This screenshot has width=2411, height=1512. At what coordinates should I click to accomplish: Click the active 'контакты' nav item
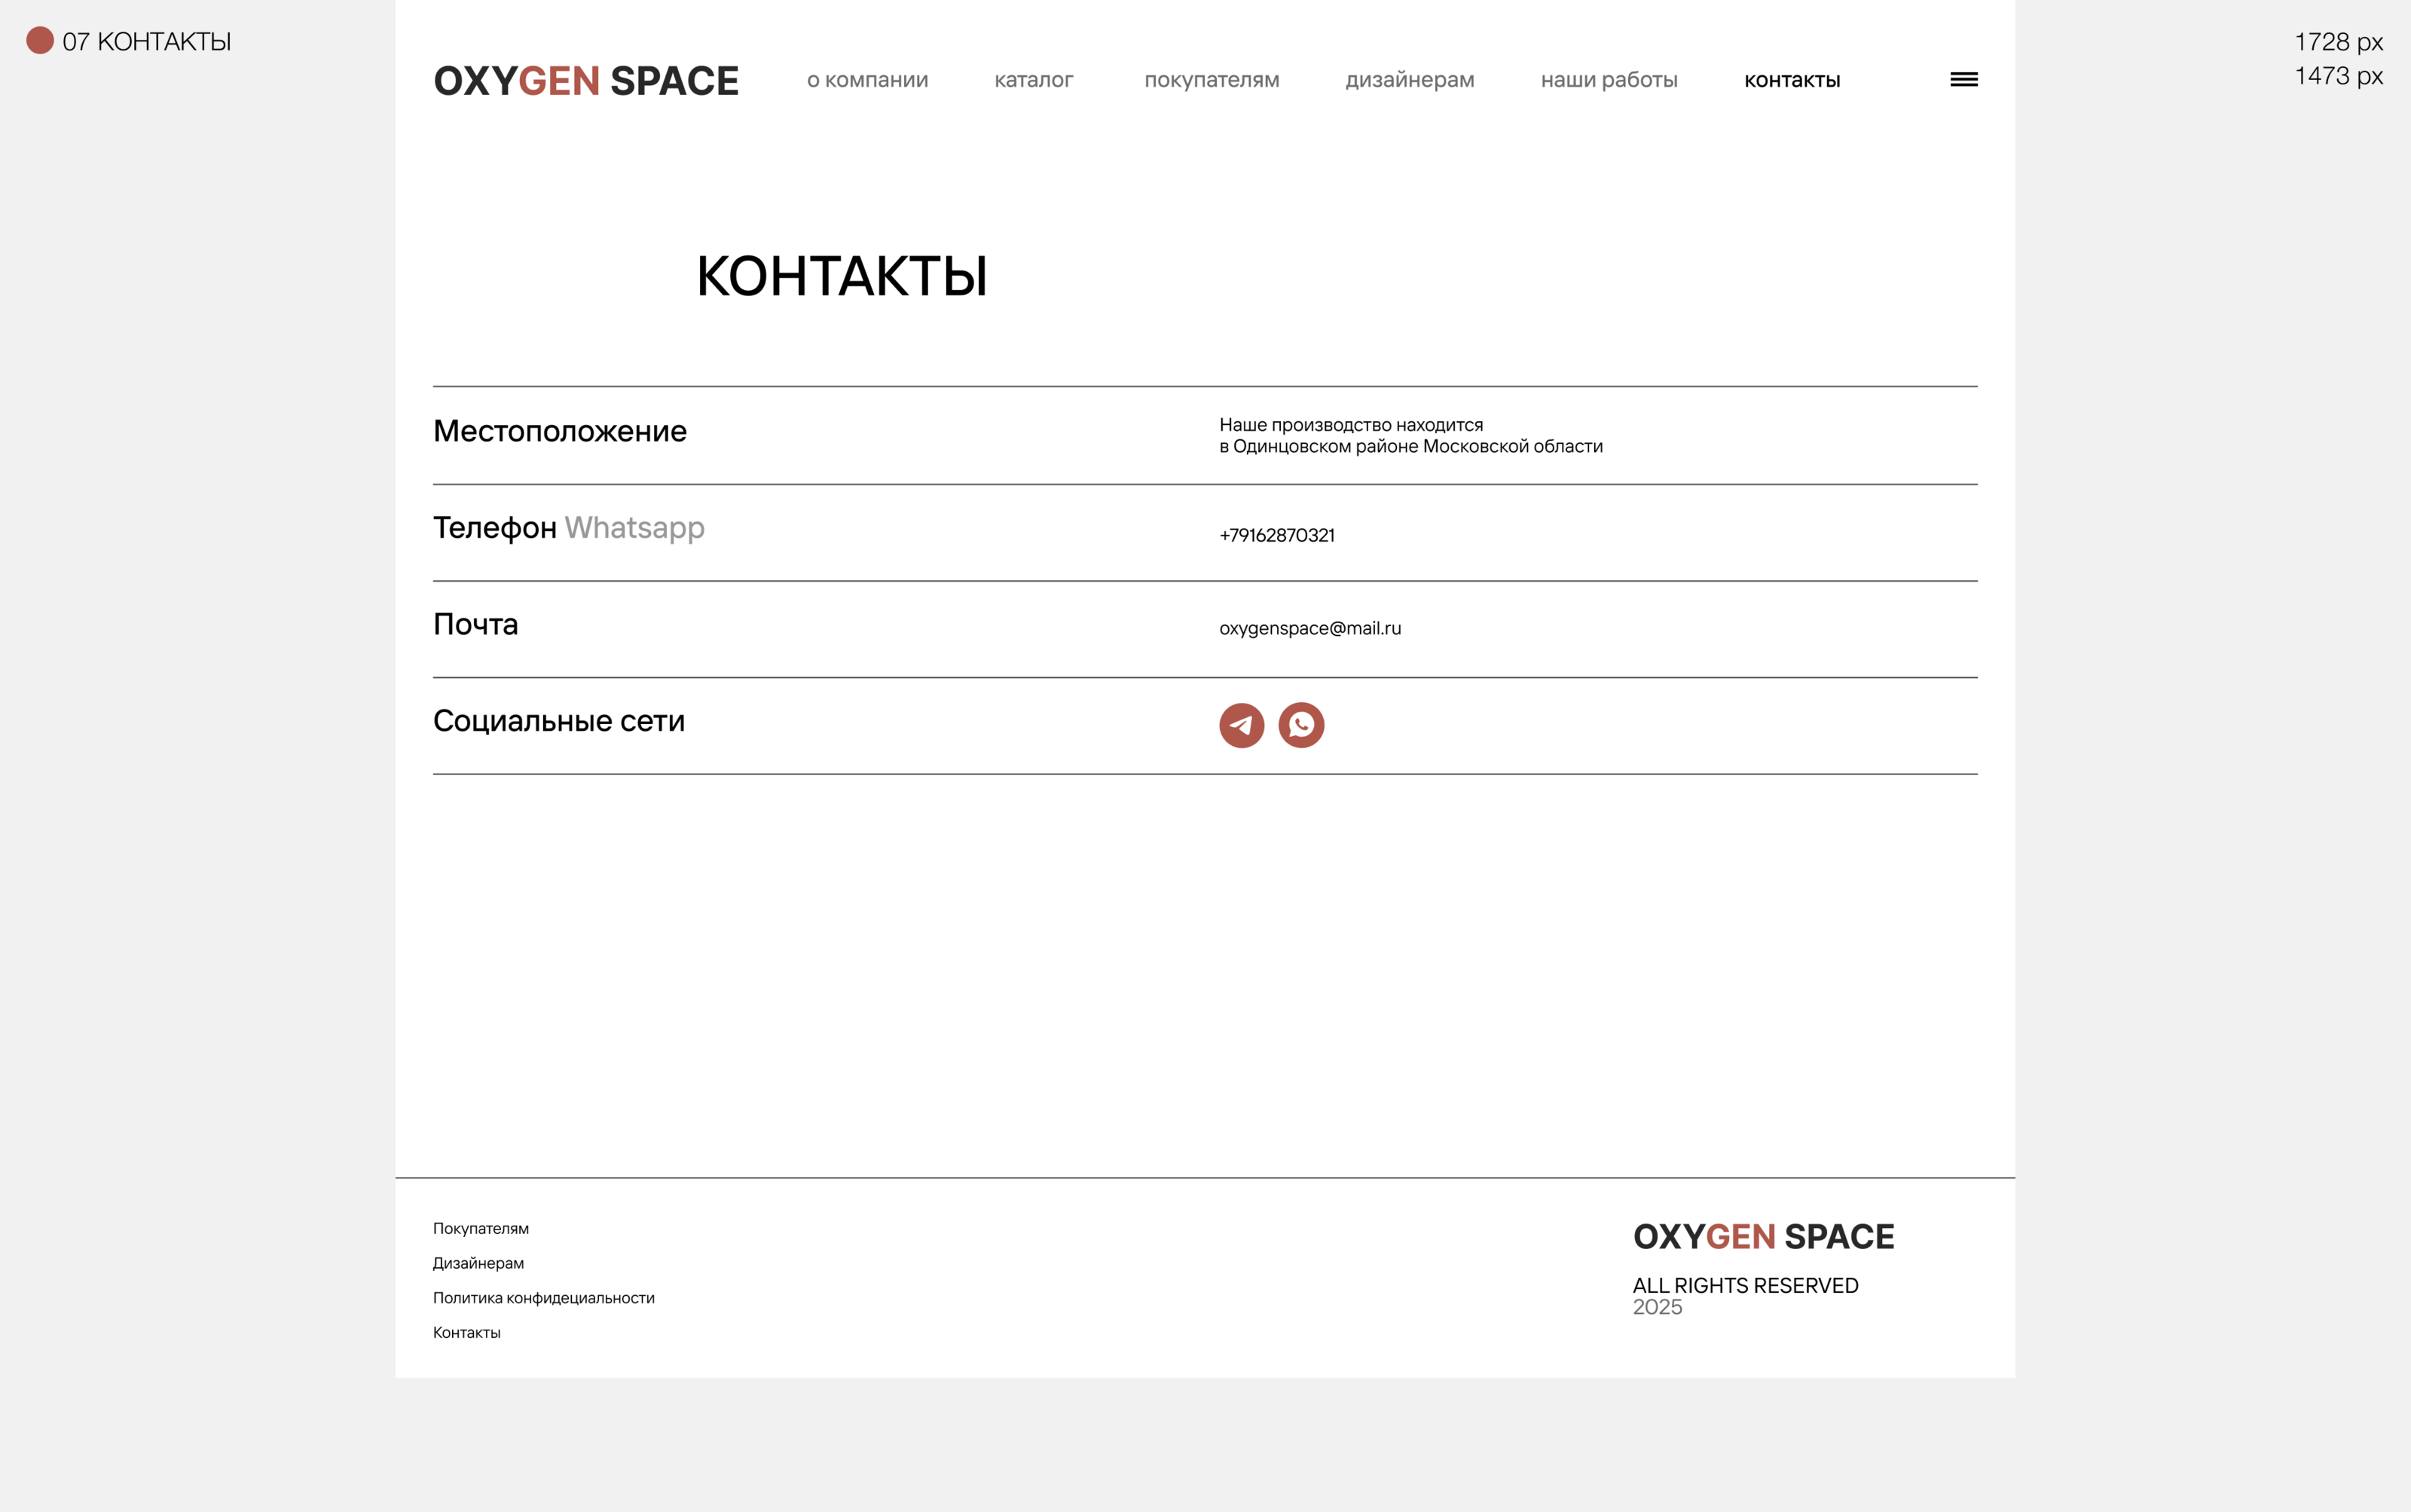click(x=1791, y=81)
